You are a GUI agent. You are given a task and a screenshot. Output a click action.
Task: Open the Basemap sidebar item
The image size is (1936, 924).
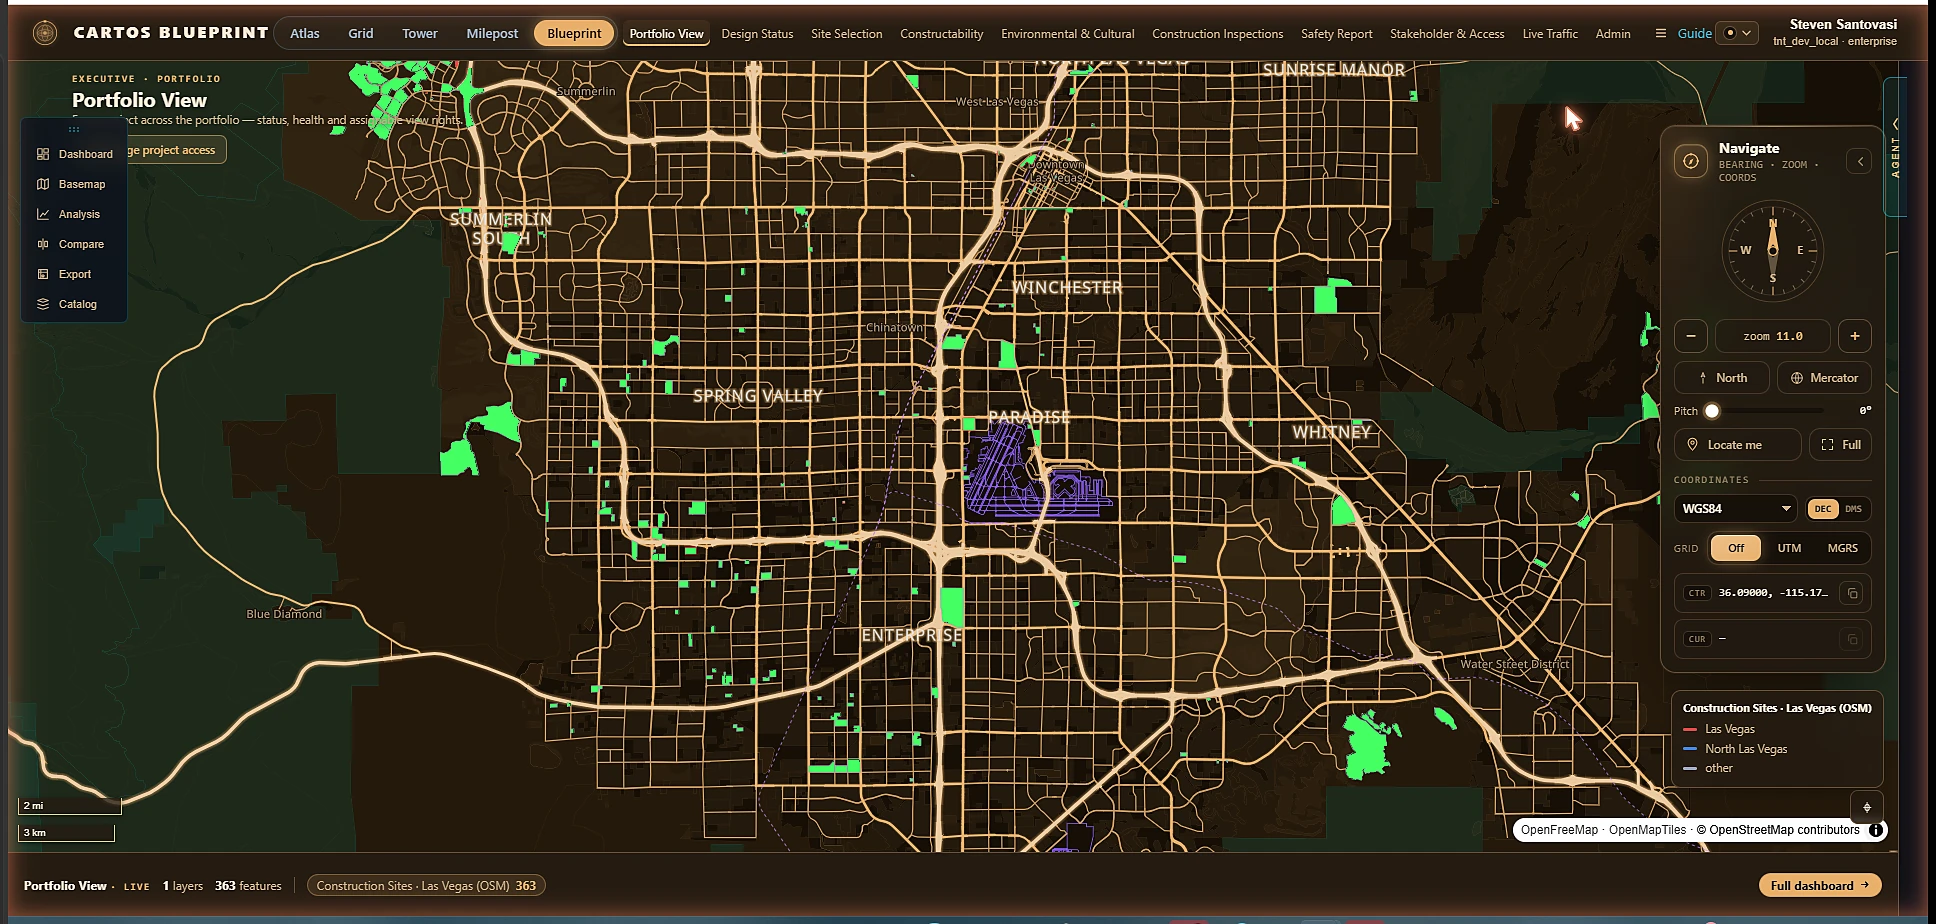coord(75,184)
